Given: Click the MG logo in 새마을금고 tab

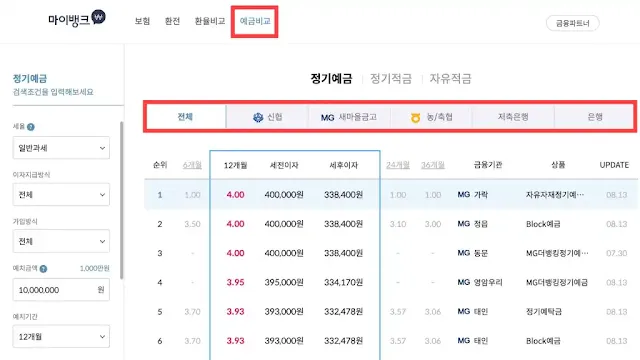Looking at the screenshot, I should tap(327, 118).
